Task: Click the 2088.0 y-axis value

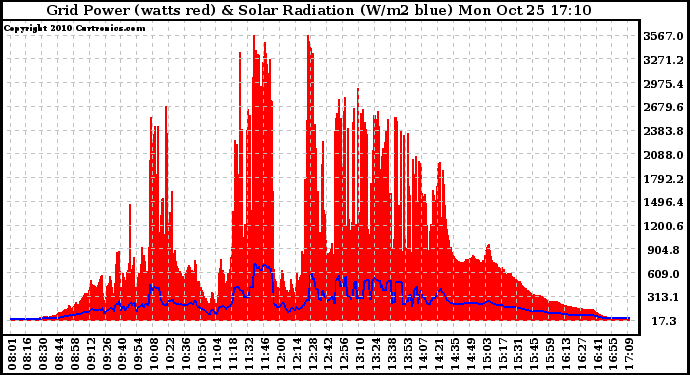Action: point(663,155)
